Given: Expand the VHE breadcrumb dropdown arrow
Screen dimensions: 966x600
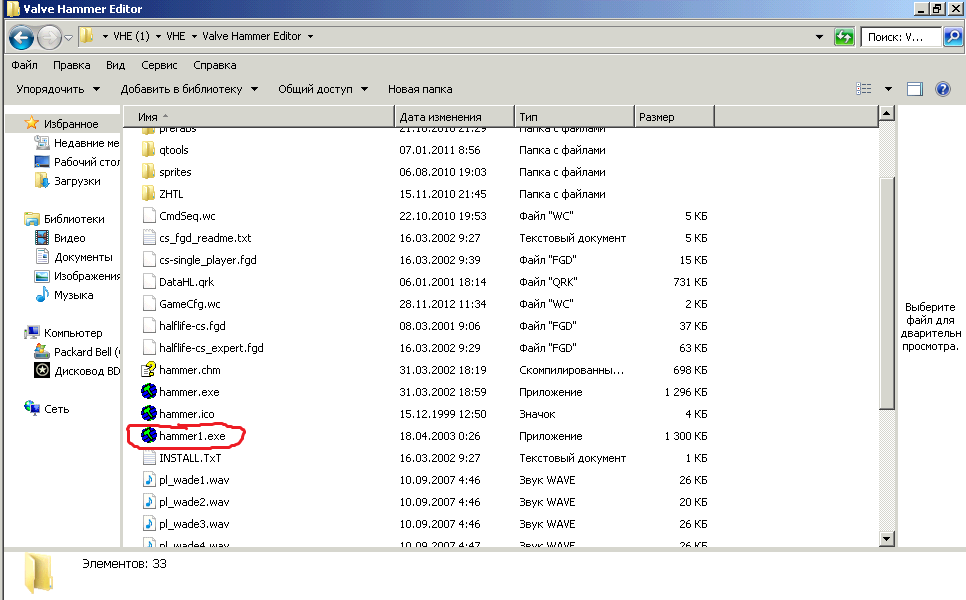Looking at the screenshot, I should point(194,36).
